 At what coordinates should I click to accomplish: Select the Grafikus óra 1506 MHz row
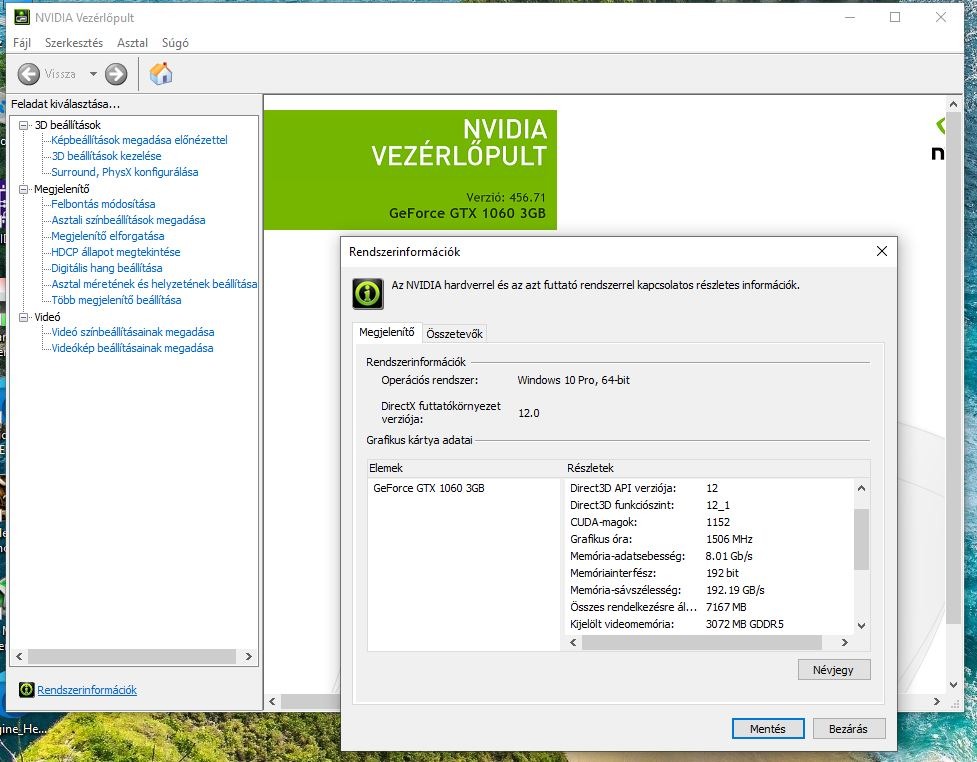tap(661, 539)
